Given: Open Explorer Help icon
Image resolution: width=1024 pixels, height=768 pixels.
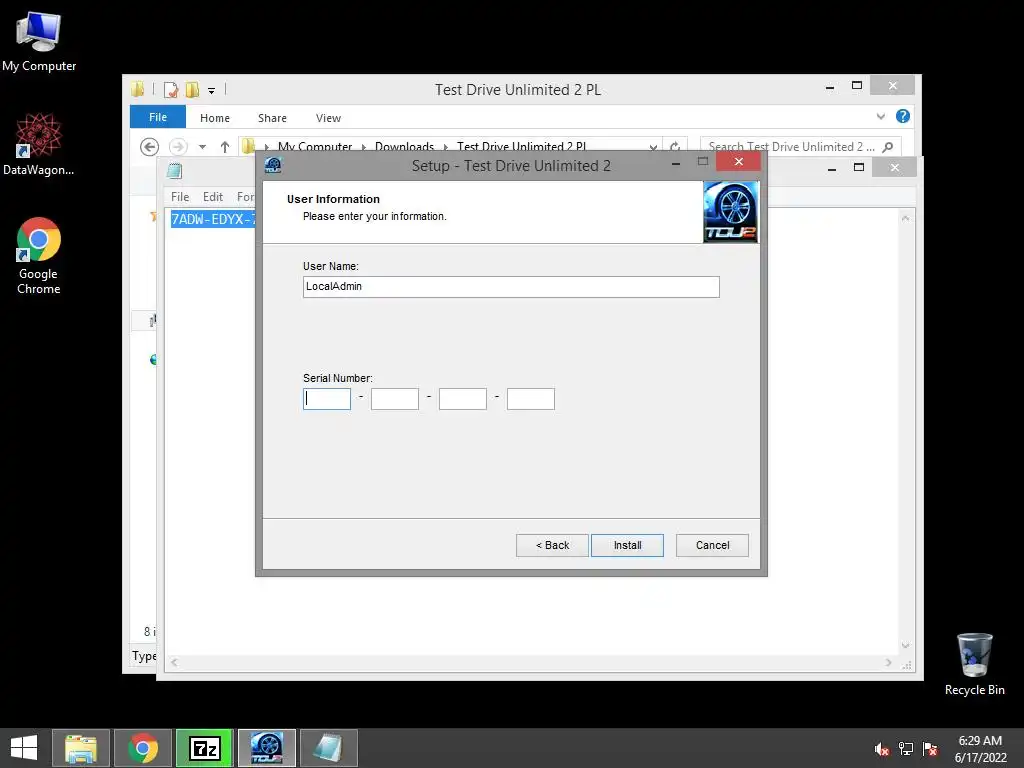Looking at the screenshot, I should click(903, 116).
